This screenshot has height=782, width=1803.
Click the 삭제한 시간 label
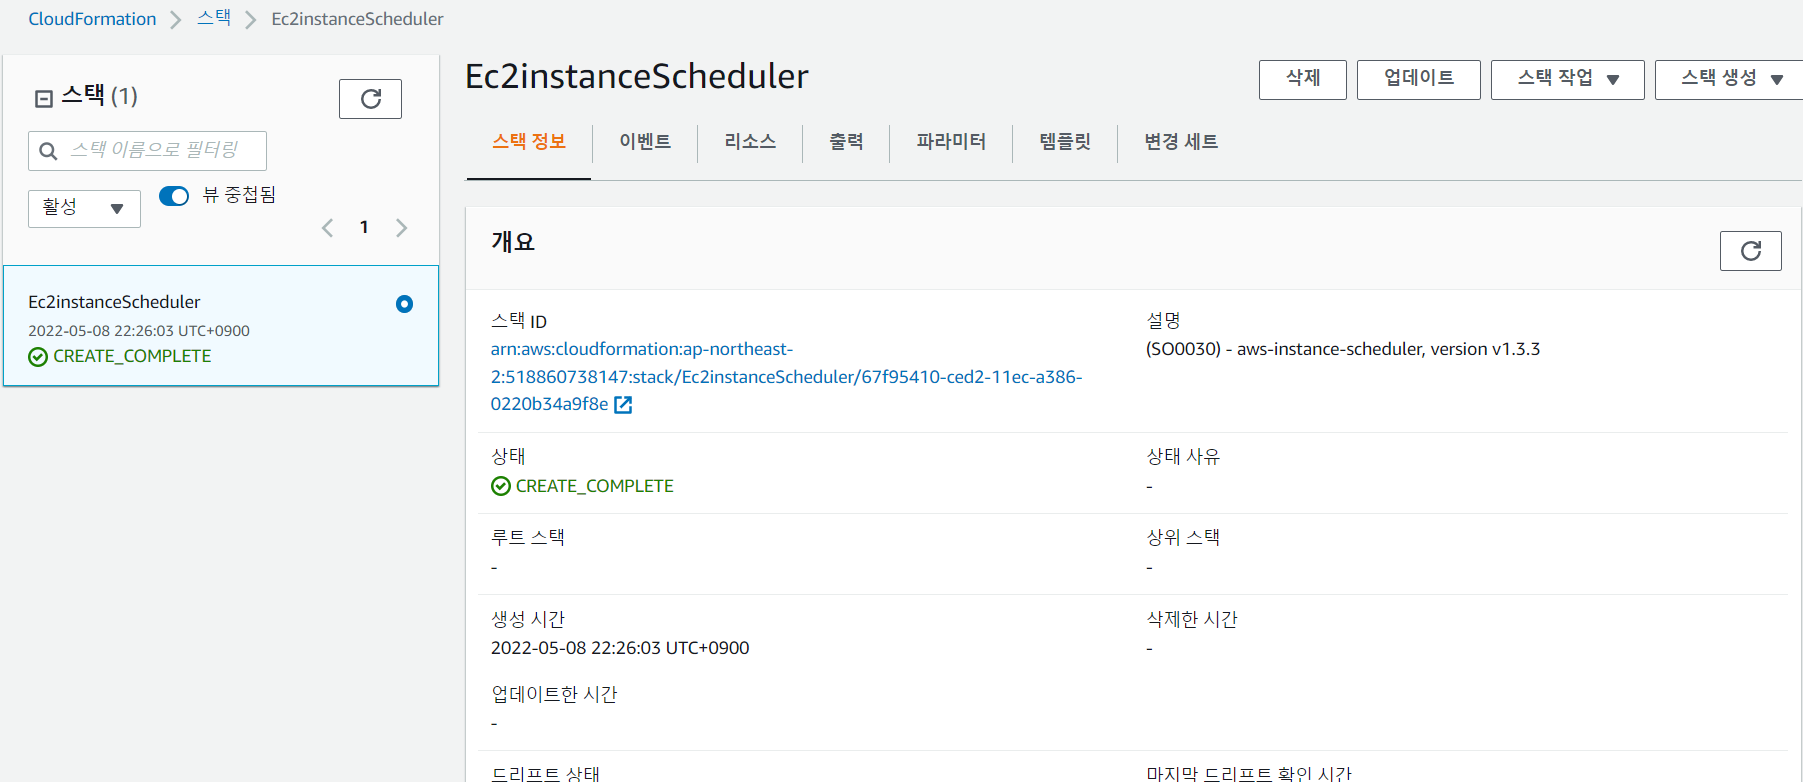1192,620
